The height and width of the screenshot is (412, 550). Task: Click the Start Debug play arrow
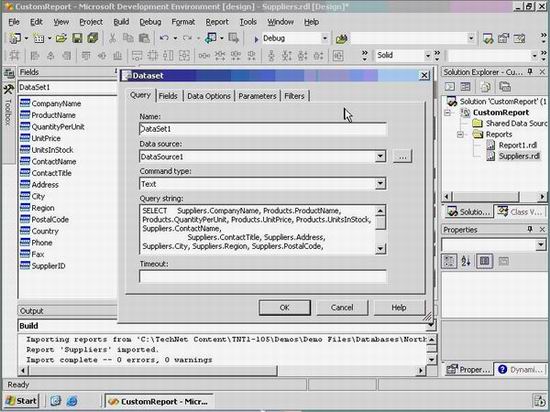(256, 39)
